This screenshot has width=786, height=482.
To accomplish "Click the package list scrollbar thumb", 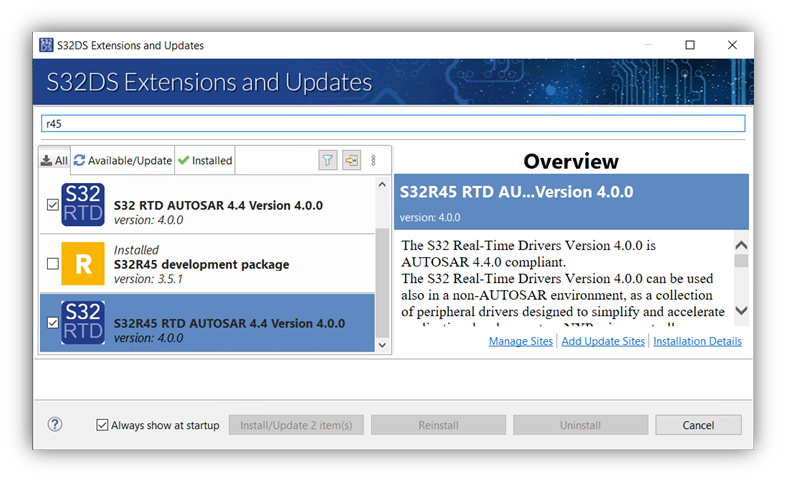I will click(x=382, y=282).
